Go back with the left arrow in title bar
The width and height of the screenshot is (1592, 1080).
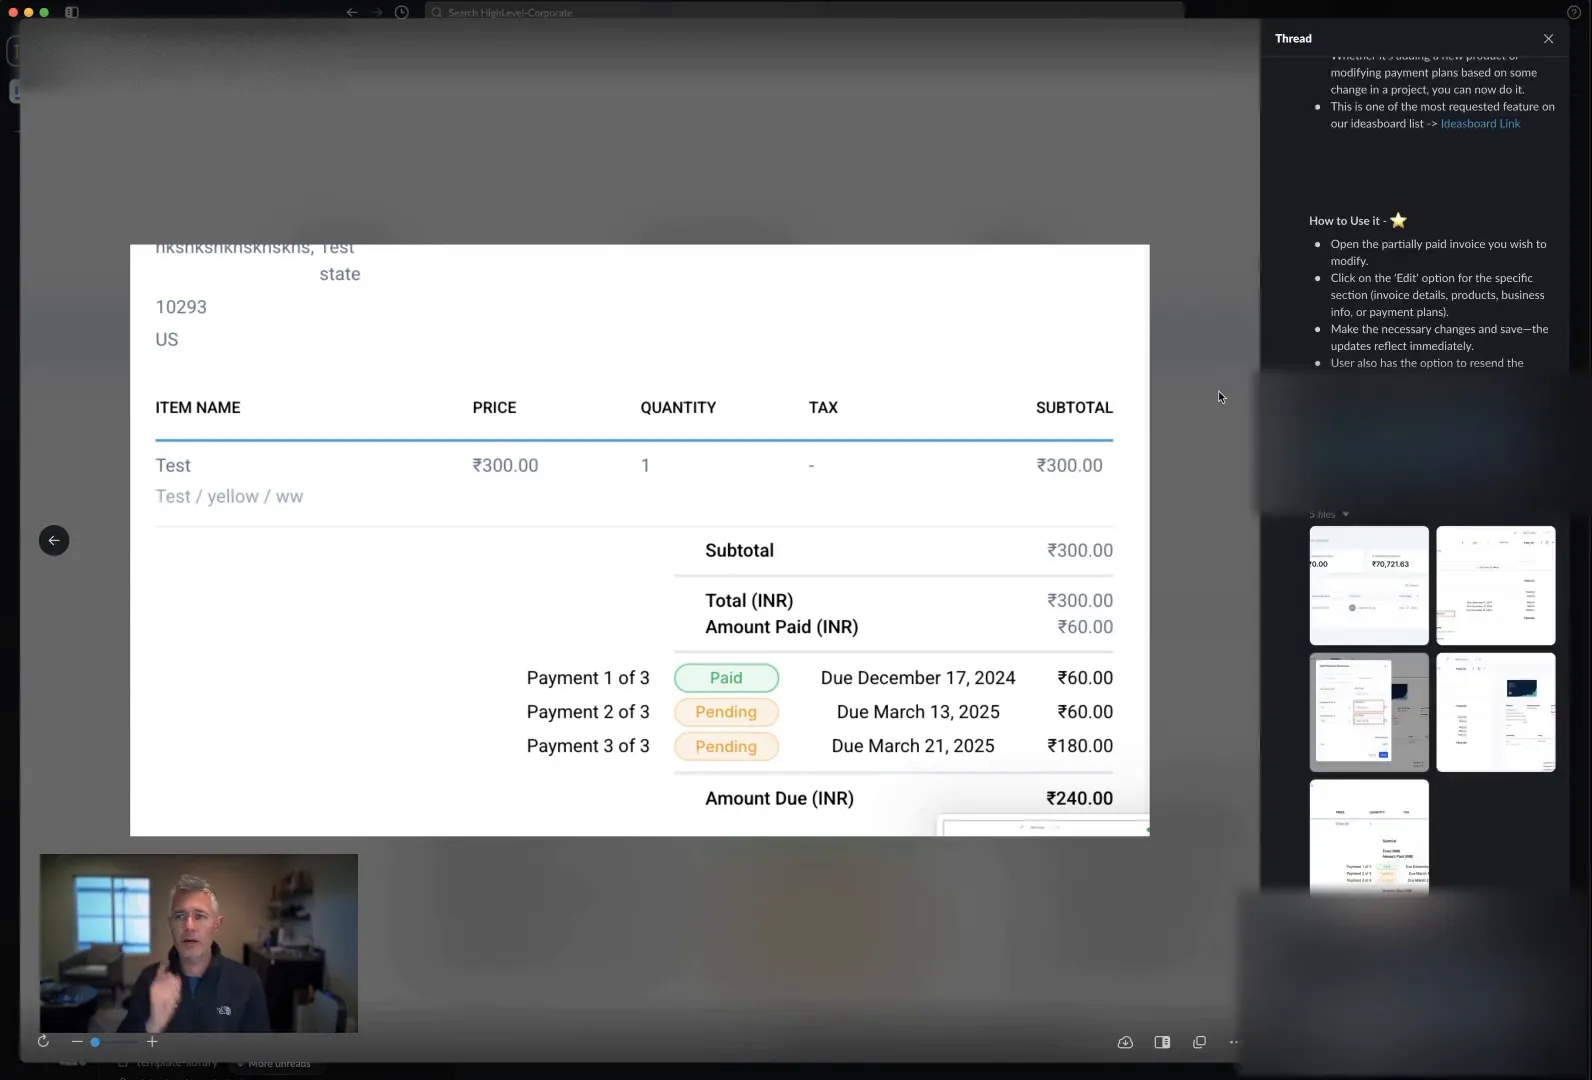[352, 12]
